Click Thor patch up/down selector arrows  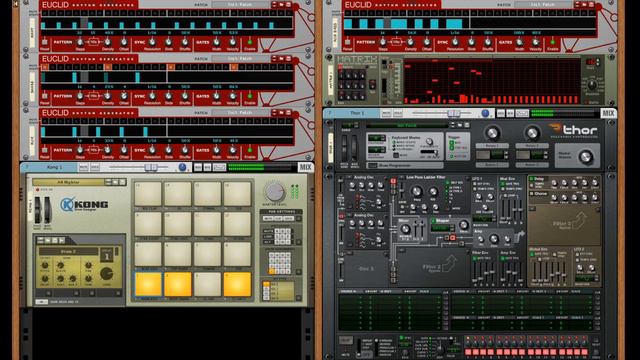pos(452,125)
